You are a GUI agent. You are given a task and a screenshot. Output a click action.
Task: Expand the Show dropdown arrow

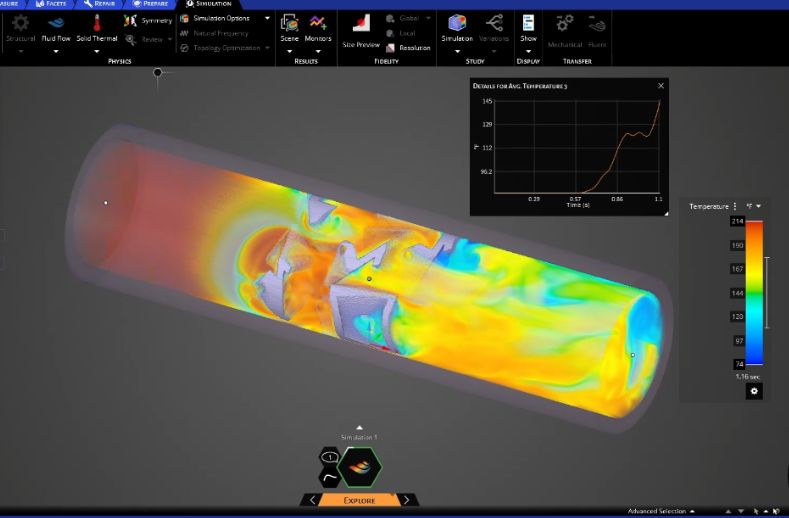click(x=528, y=51)
